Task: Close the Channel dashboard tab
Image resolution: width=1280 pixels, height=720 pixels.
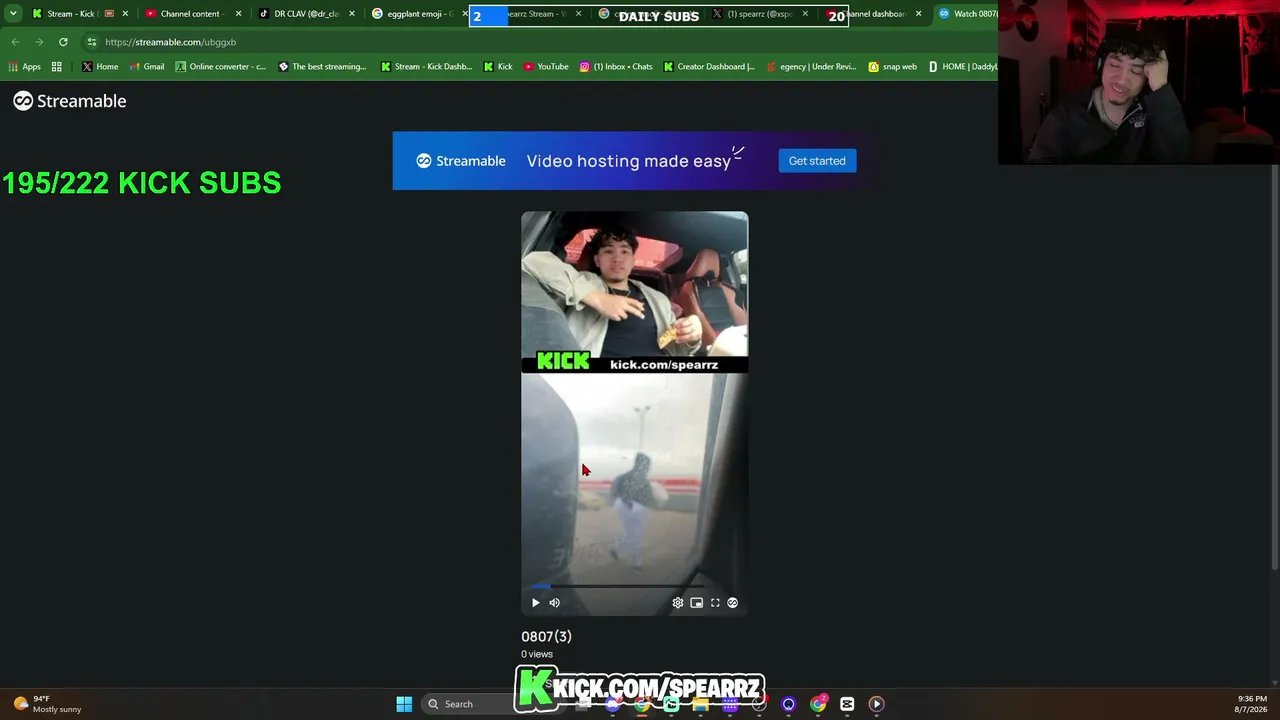Action: pos(918,14)
